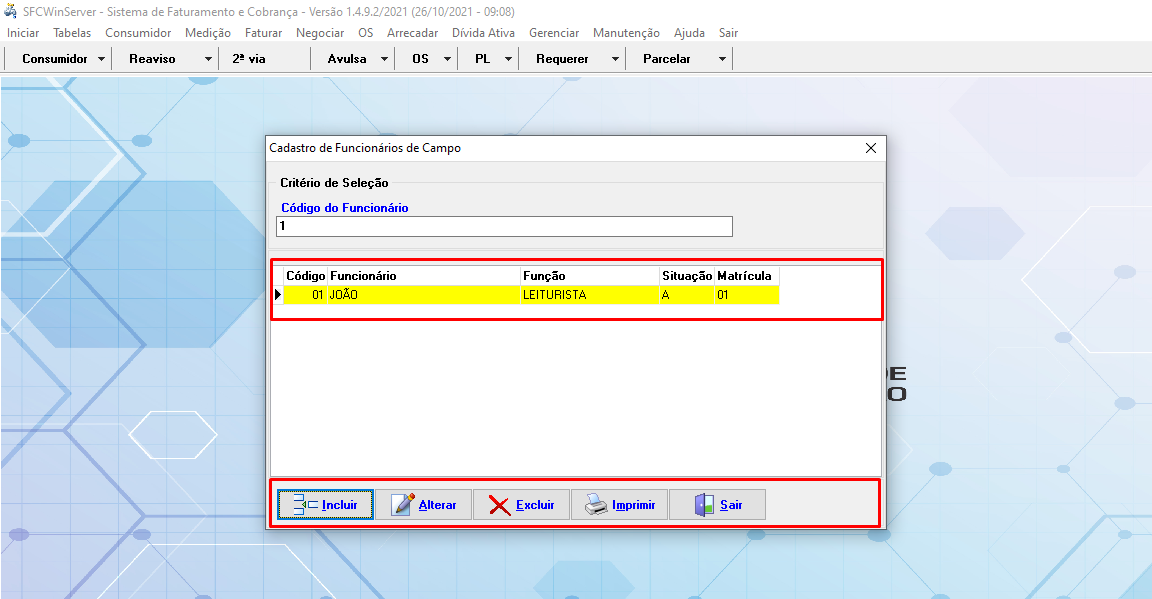Click the OS toolbar button
This screenshot has height=599, width=1152.
click(x=420, y=59)
